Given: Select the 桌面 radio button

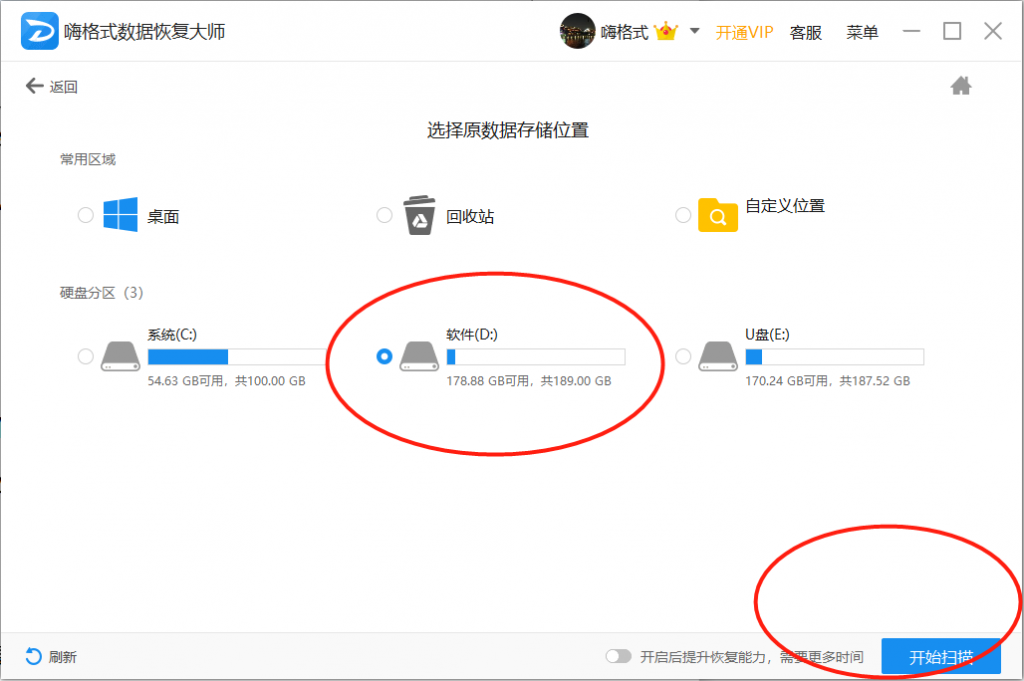Looking at the screenshot, I should (86, 215).
